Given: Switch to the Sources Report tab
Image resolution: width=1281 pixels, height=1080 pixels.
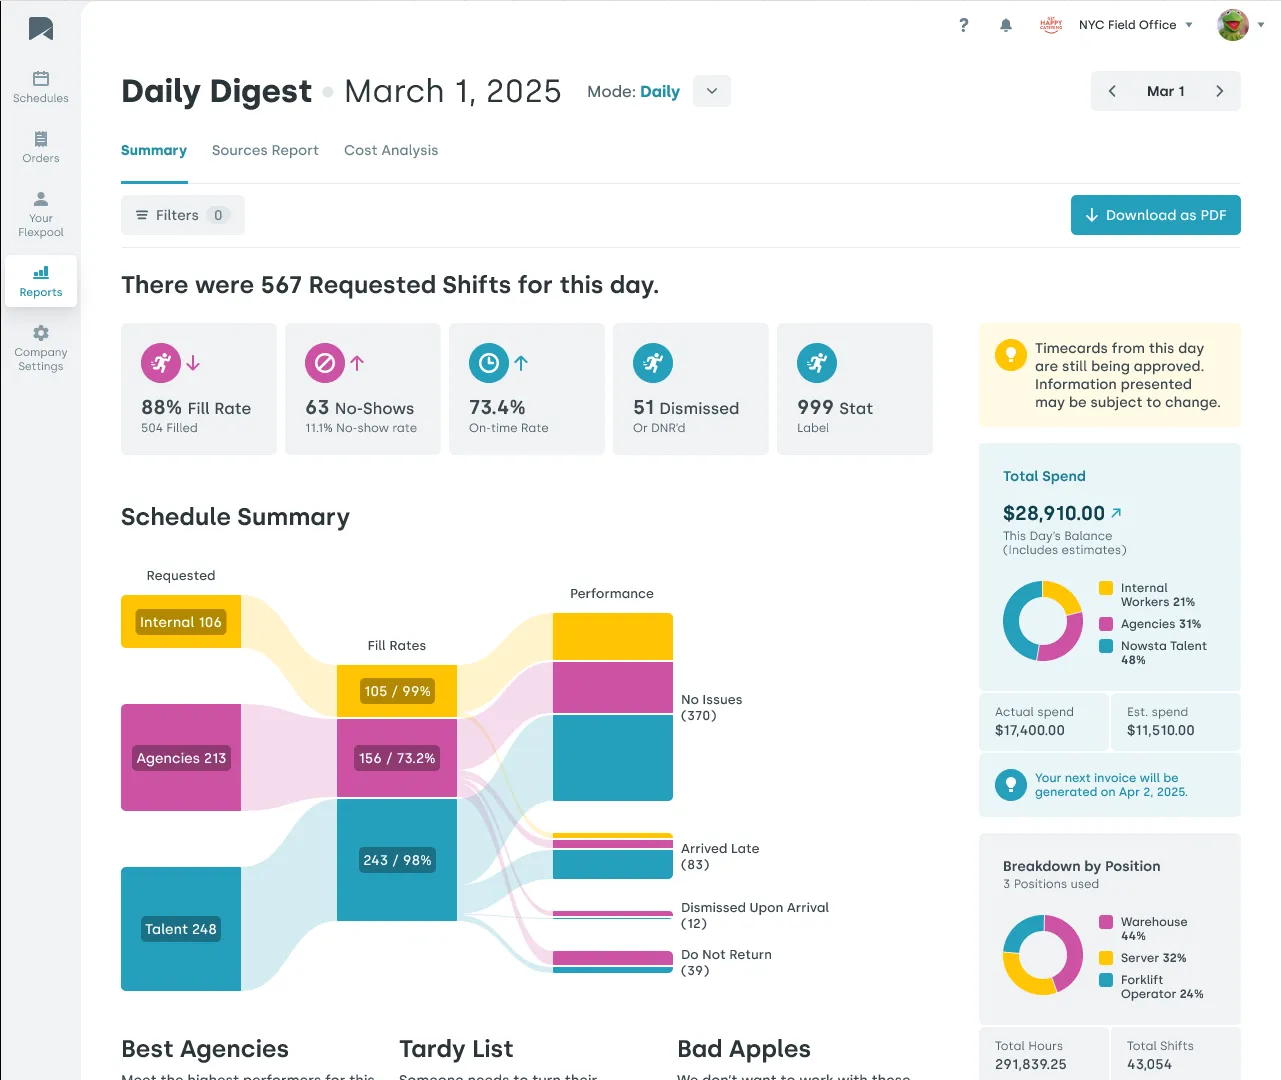Looking at the screenshot, I should click(x=265, y=150).
